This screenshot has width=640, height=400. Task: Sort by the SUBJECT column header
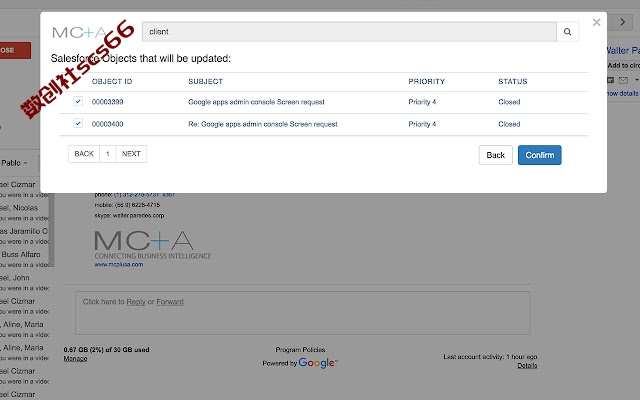click(205, 82)
